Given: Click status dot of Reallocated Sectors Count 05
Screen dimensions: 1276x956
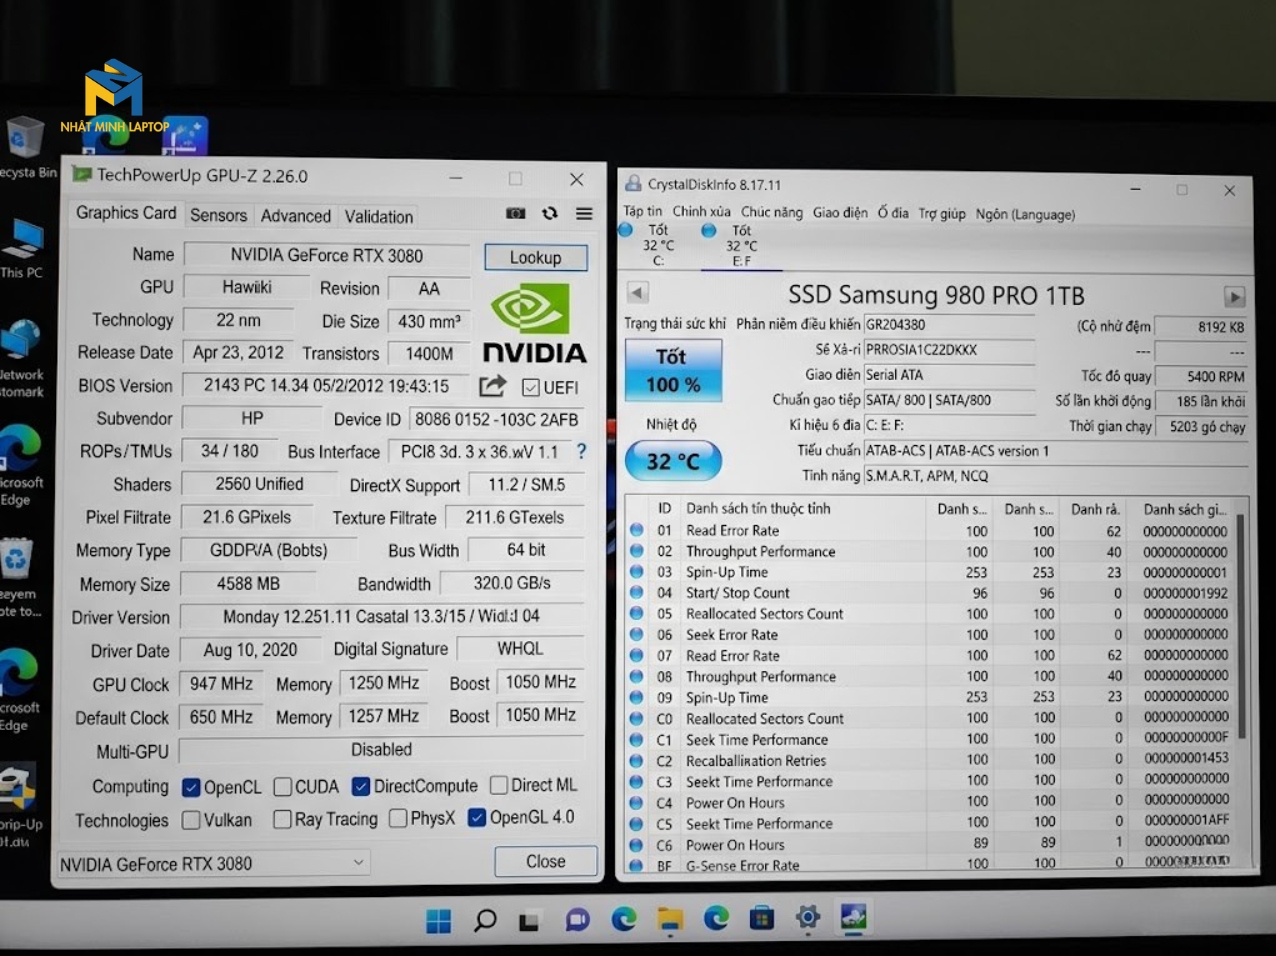Looking at the screenshot, I should [637, 613].
